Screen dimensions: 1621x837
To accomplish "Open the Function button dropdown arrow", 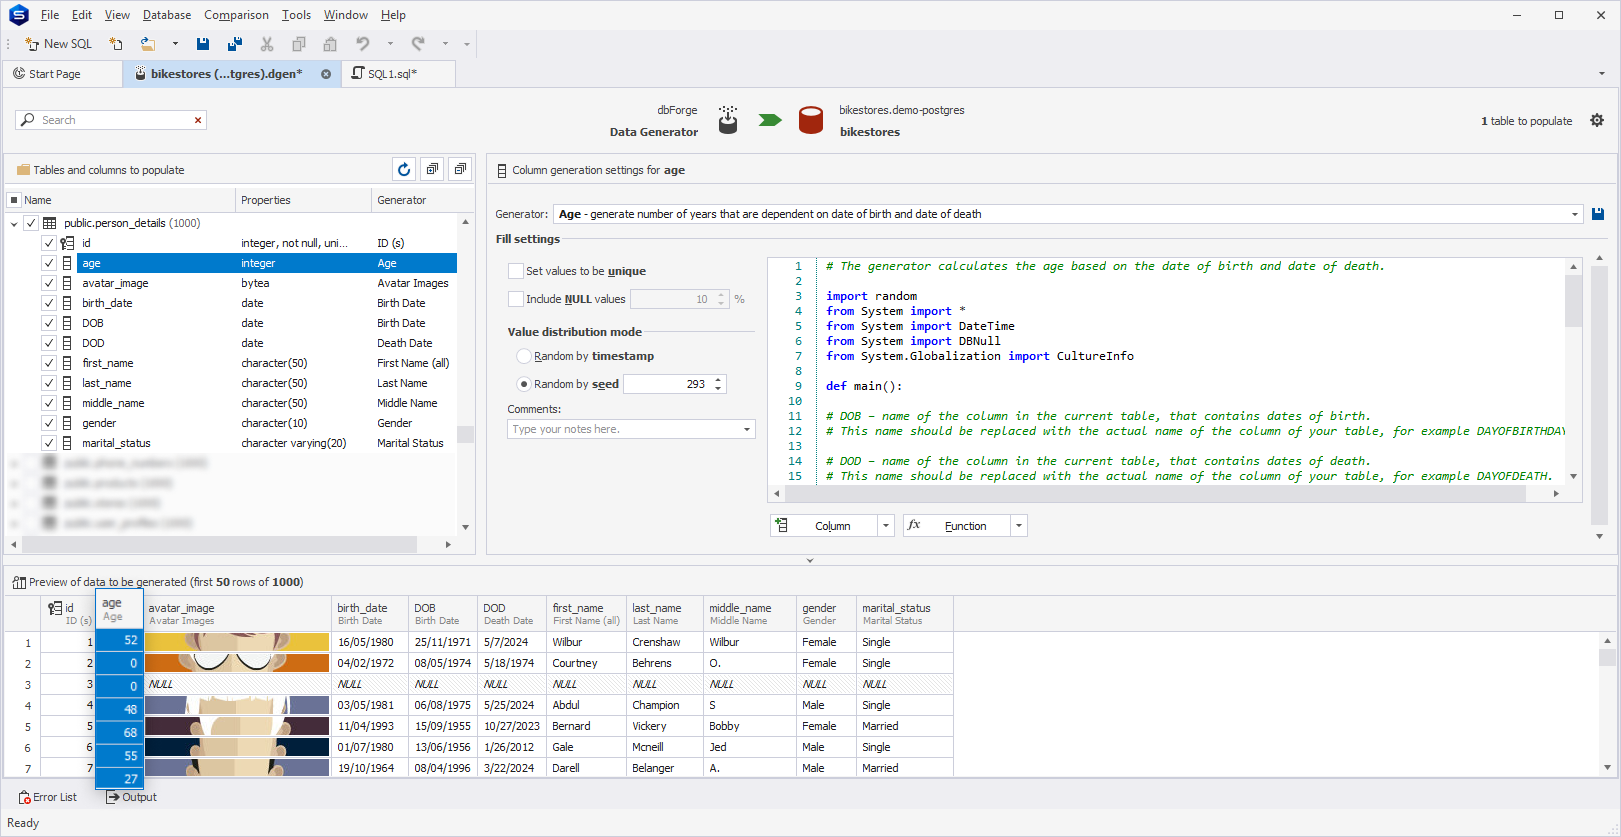I will click(1019, 526).
